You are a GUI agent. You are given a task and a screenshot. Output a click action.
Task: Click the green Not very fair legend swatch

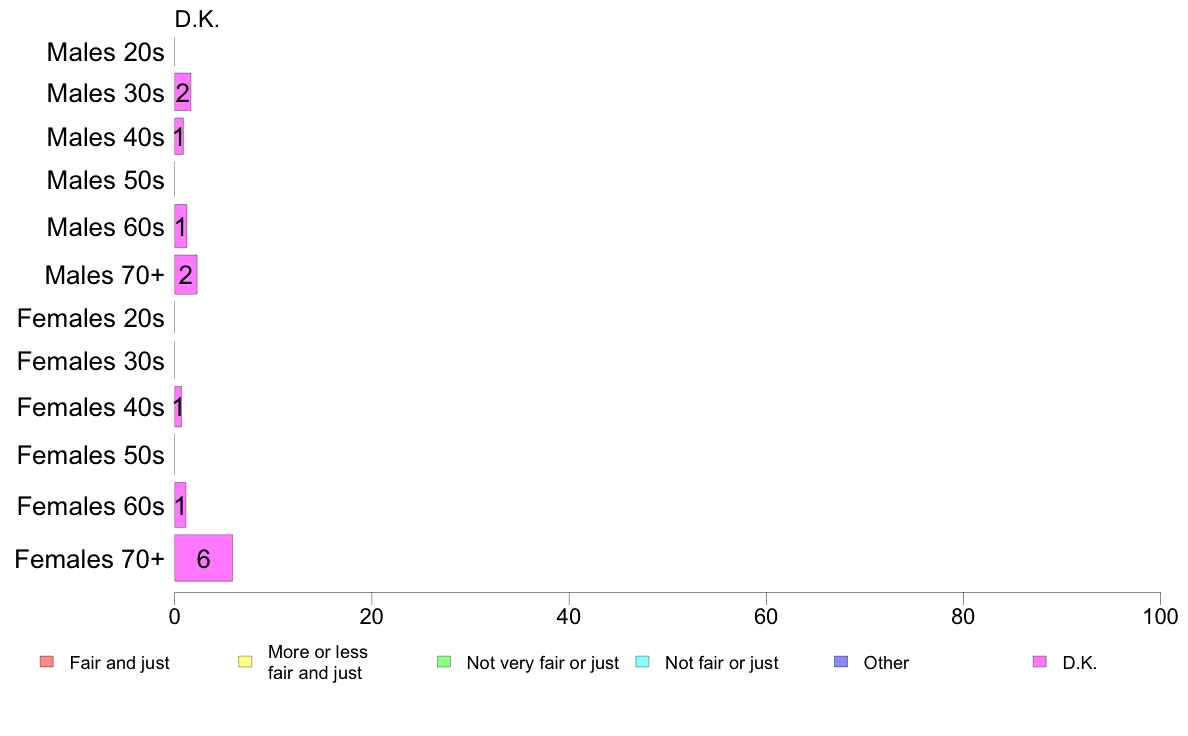point(444,662)
